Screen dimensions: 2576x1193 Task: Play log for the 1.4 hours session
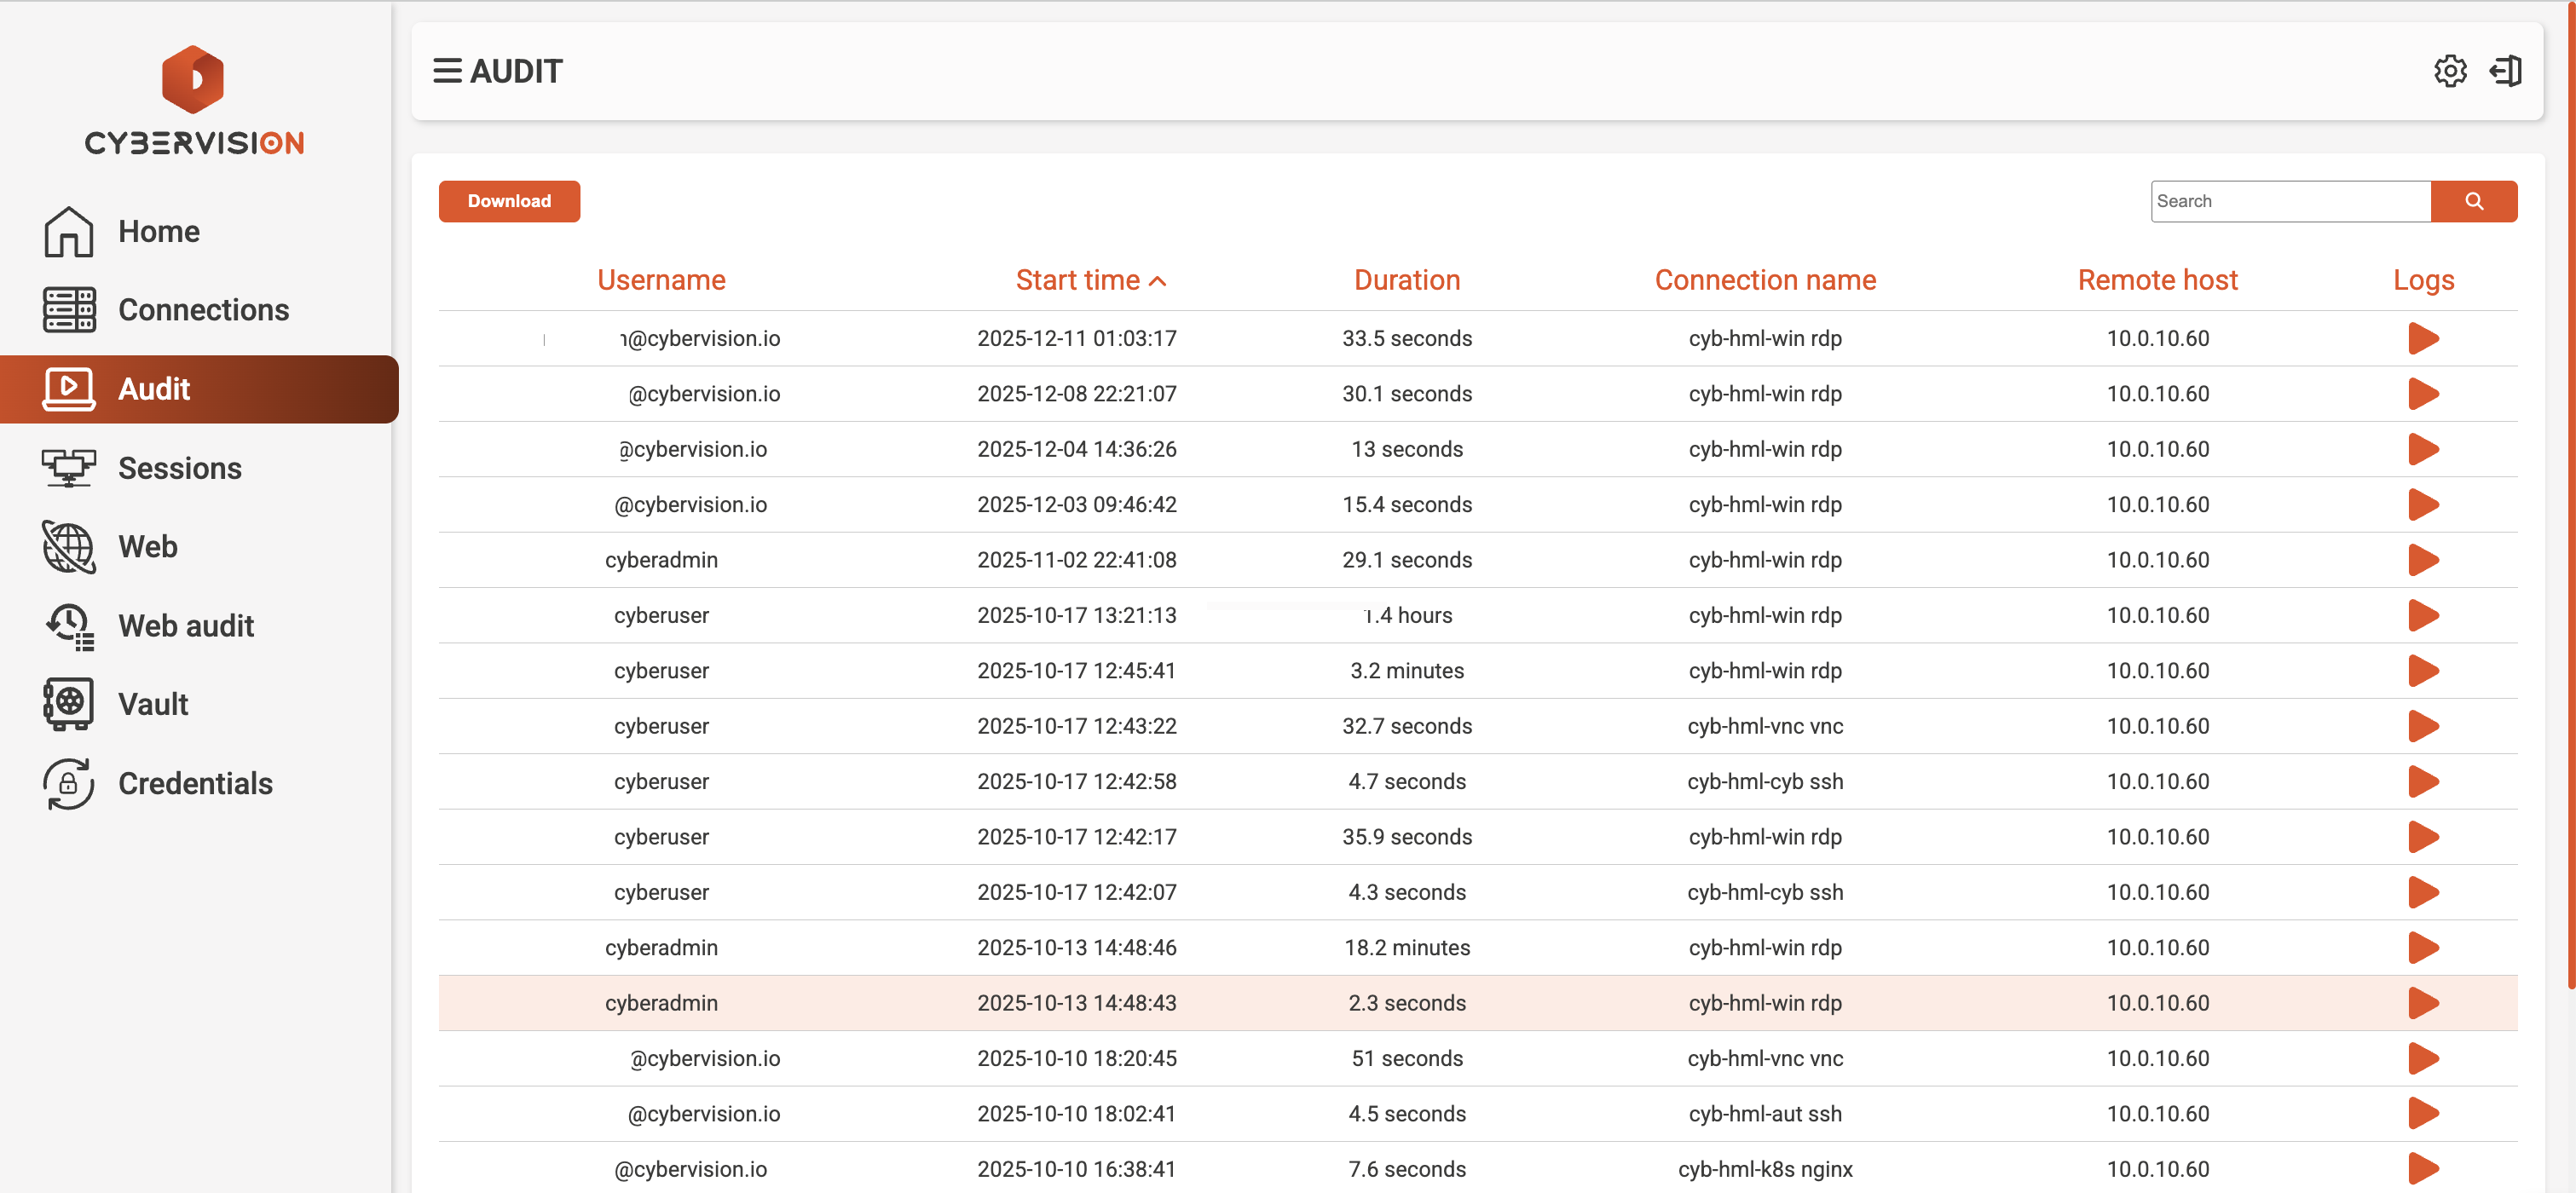2422,615
